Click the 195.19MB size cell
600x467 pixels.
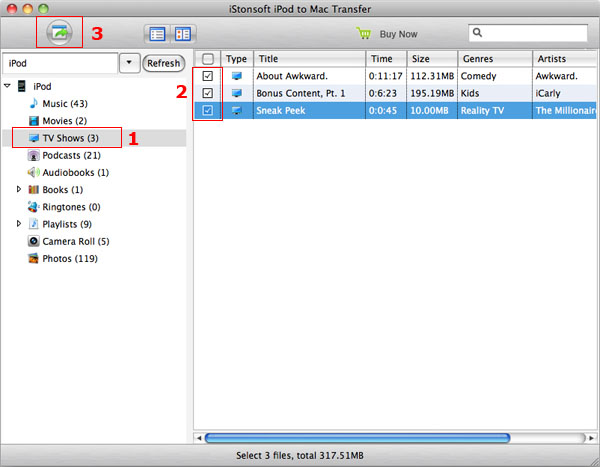[x=432, y=93]
